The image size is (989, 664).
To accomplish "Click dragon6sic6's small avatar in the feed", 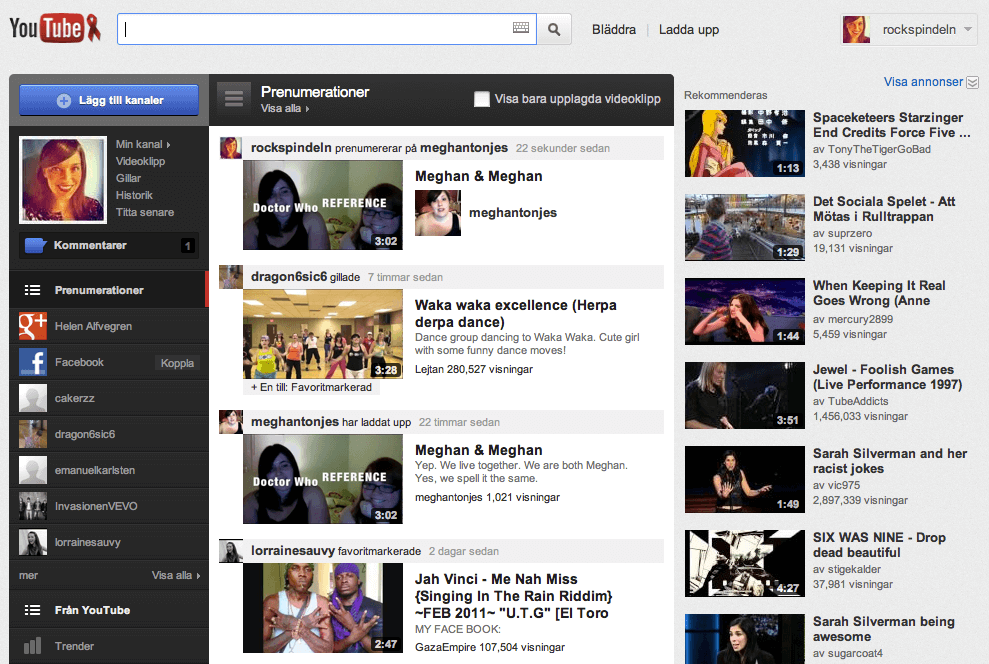I will (230, 277).
